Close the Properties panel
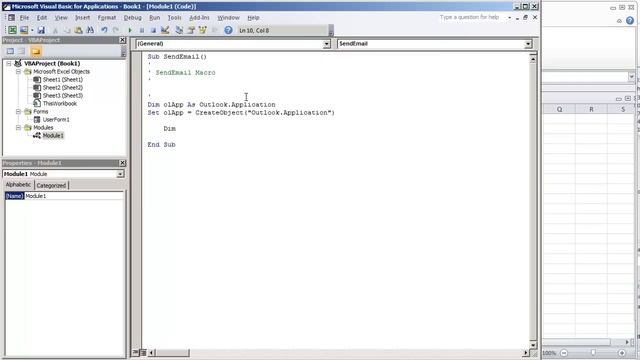The image size is (640, 360). pyautogui.click(x=122, y=163)
